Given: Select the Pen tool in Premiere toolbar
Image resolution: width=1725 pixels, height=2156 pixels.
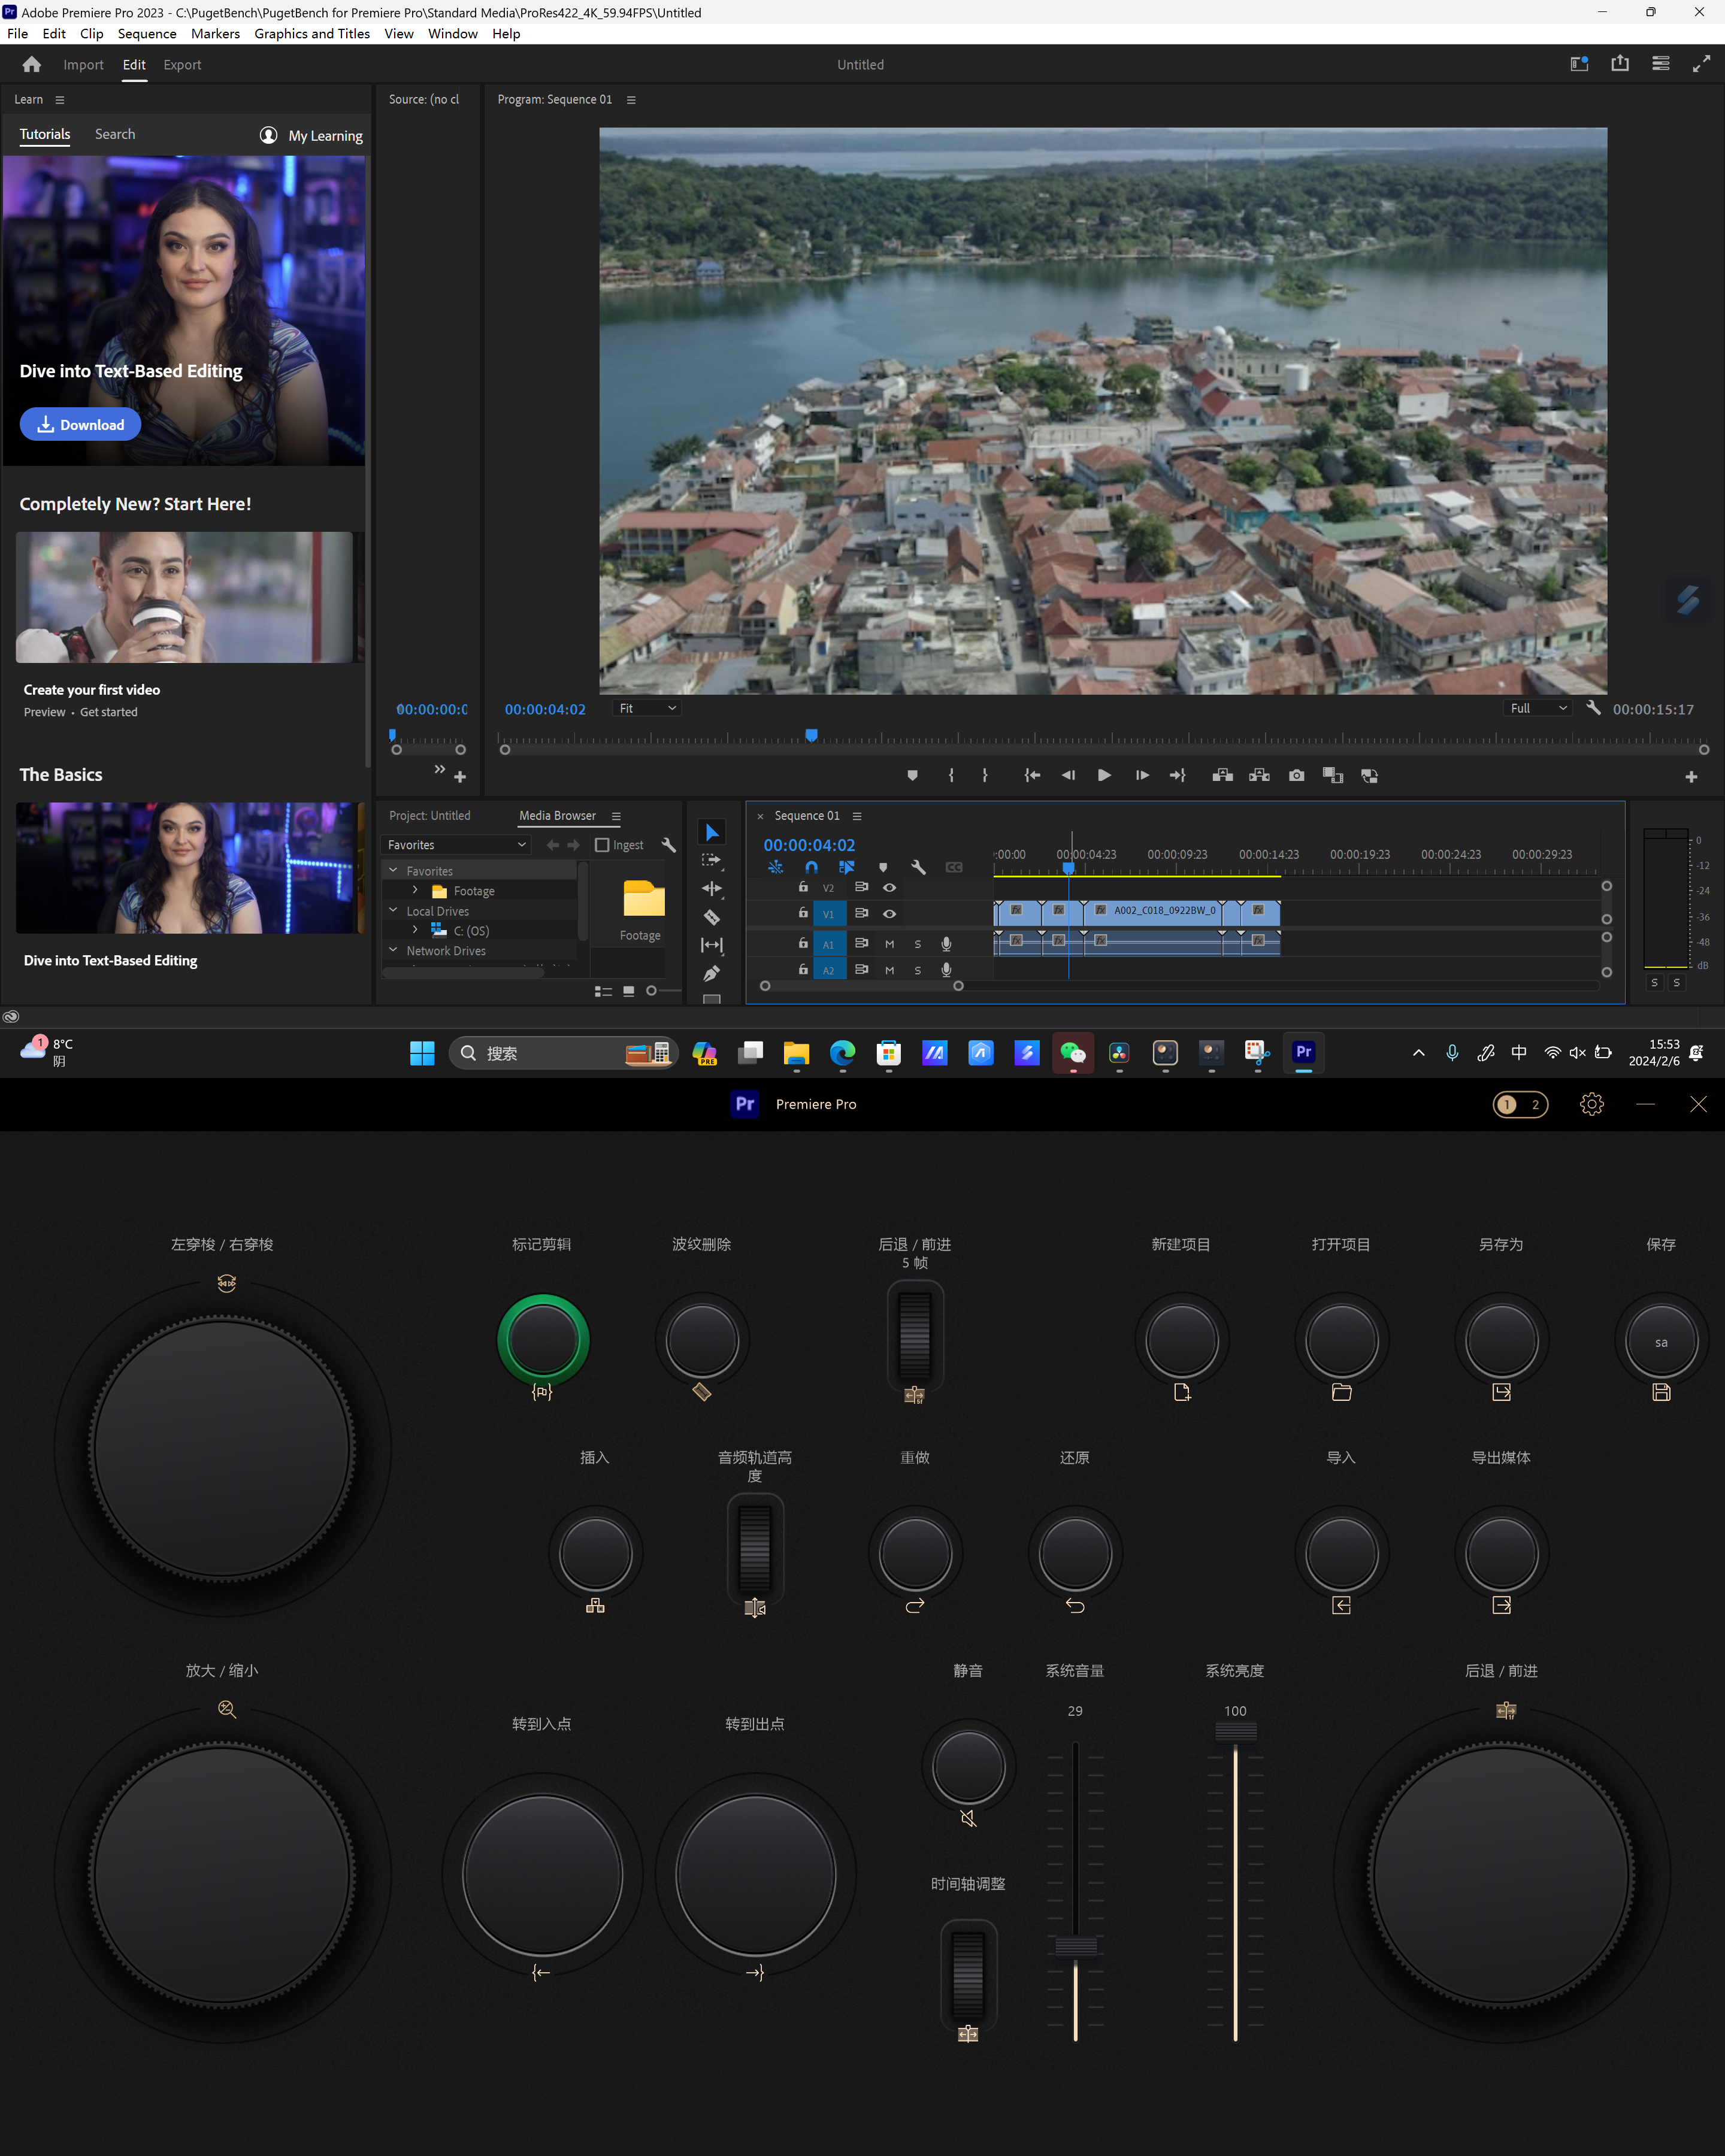Looking at the screenshot, I should (x=711, y=973).
